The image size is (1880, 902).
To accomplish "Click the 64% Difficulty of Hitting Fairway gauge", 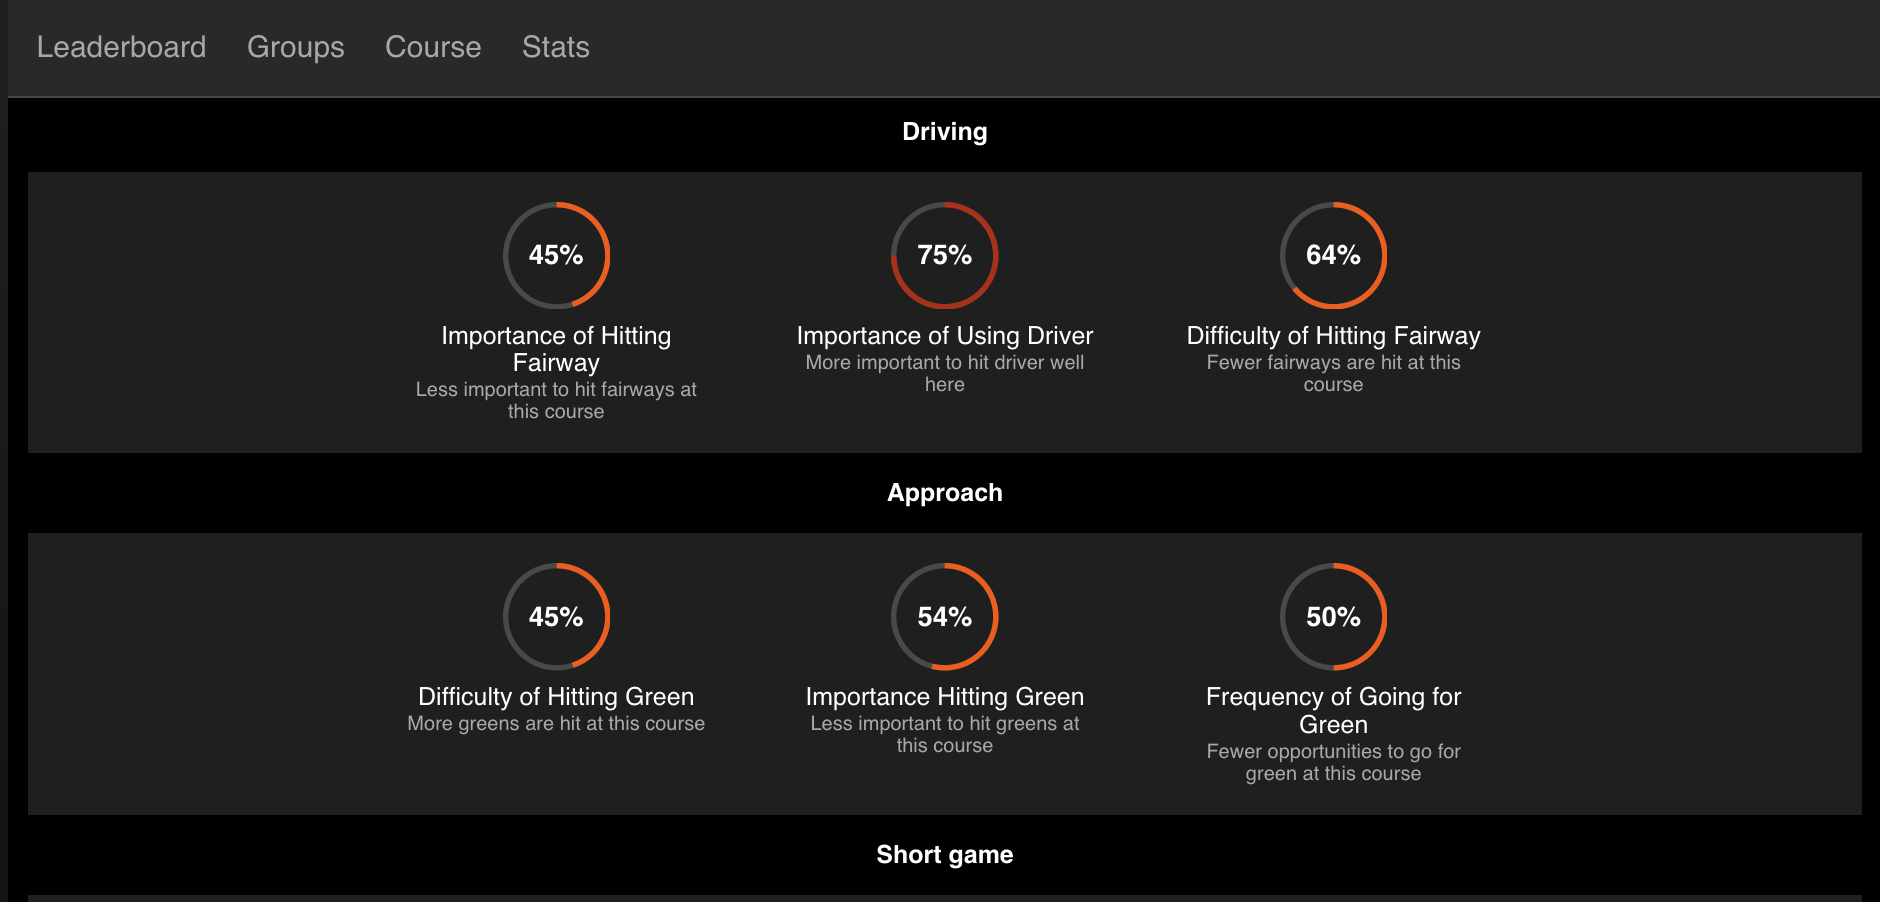I will [1333, 256].
